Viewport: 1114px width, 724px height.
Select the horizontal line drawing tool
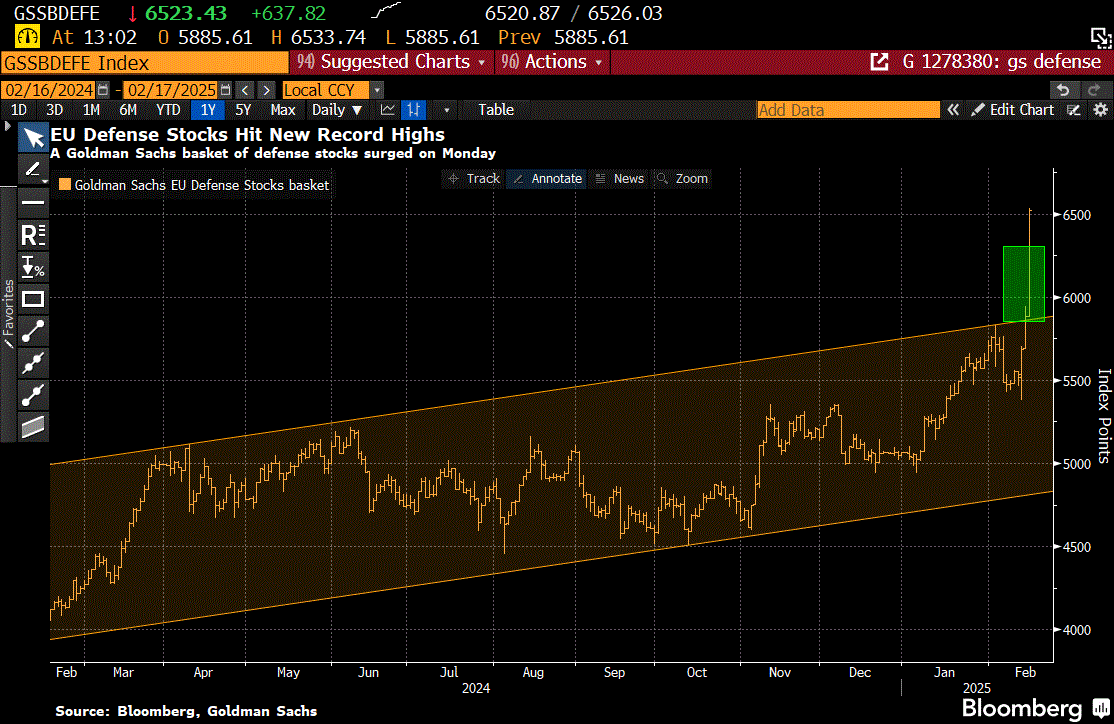33,202
